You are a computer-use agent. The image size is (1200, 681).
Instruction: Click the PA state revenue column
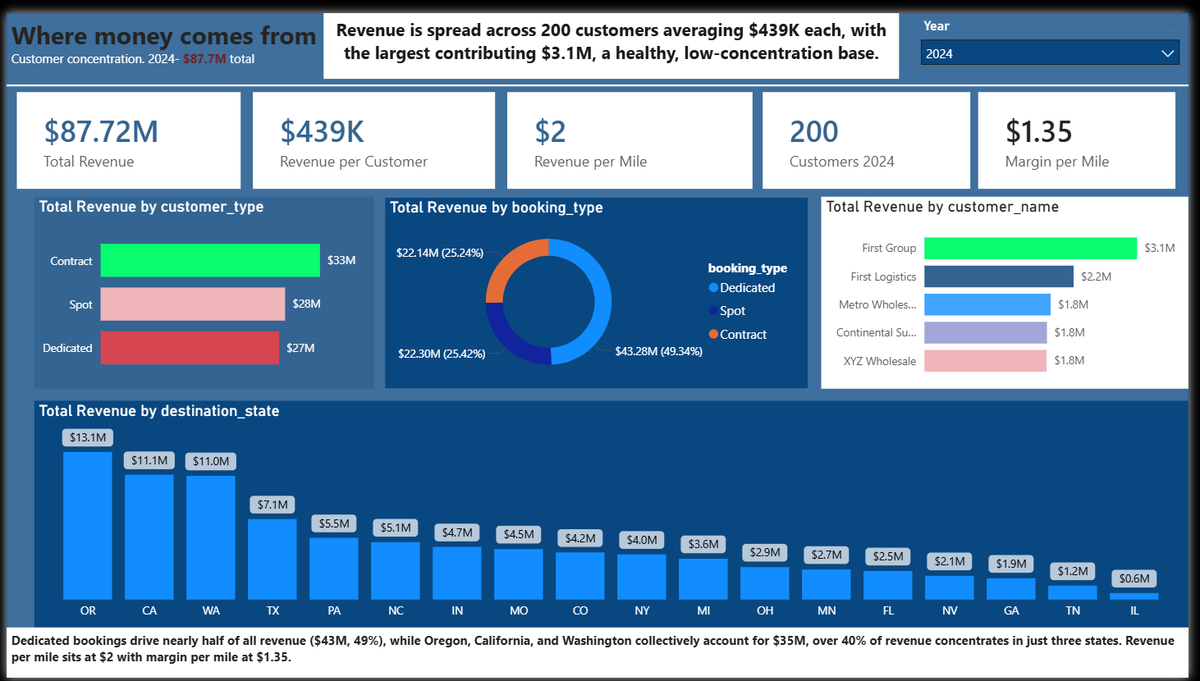tap(334, 568)
